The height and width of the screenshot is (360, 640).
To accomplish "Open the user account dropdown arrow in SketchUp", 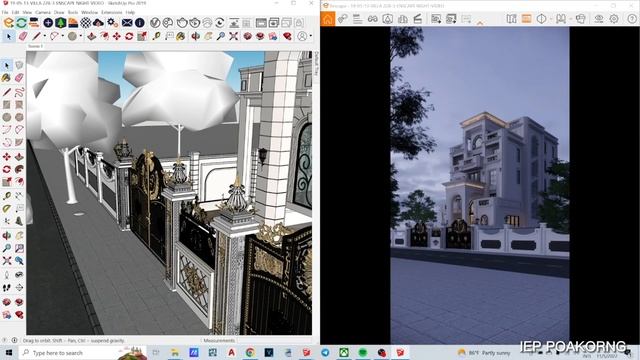I will [311, 36].
